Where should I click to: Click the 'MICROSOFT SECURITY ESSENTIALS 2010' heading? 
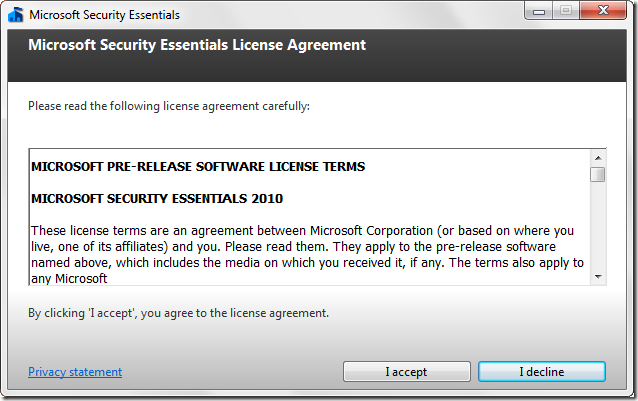pos(157,198)
